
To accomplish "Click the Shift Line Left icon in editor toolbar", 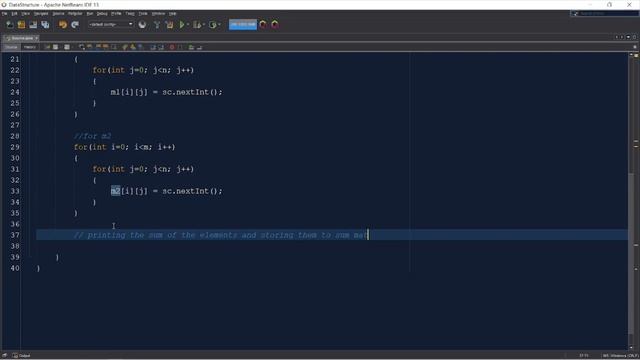I will point(153,47).
